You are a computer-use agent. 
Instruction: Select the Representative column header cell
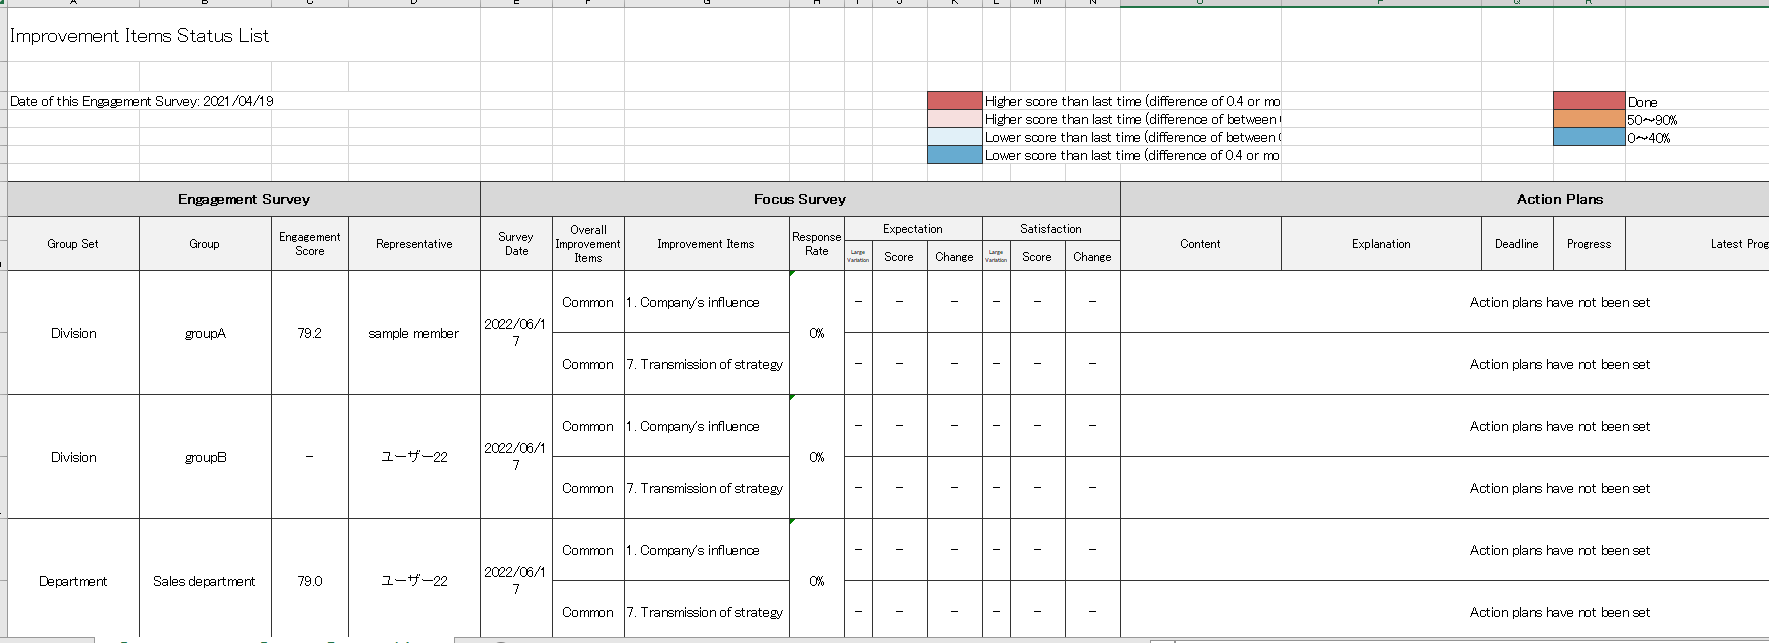coord(414,244)
